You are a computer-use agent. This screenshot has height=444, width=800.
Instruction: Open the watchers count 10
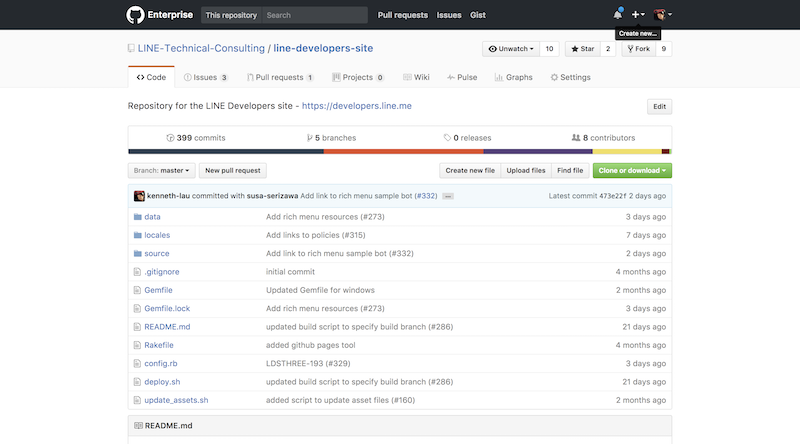549,49
